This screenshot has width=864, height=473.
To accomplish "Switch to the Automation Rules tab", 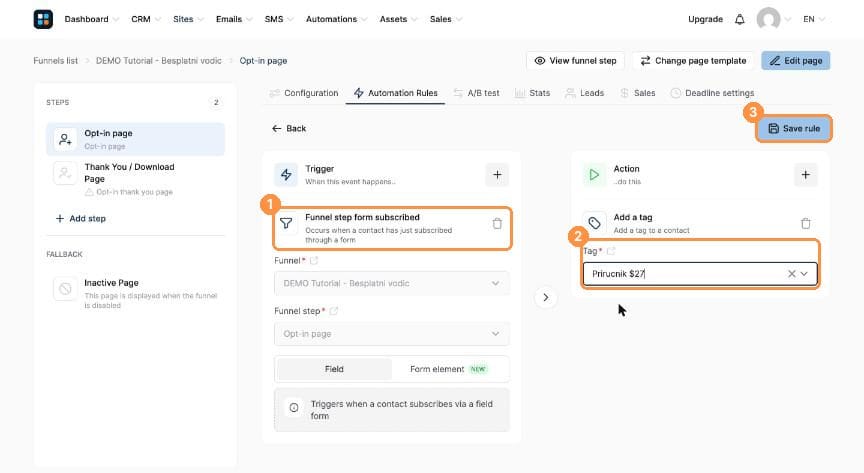I will click(396, 93).
